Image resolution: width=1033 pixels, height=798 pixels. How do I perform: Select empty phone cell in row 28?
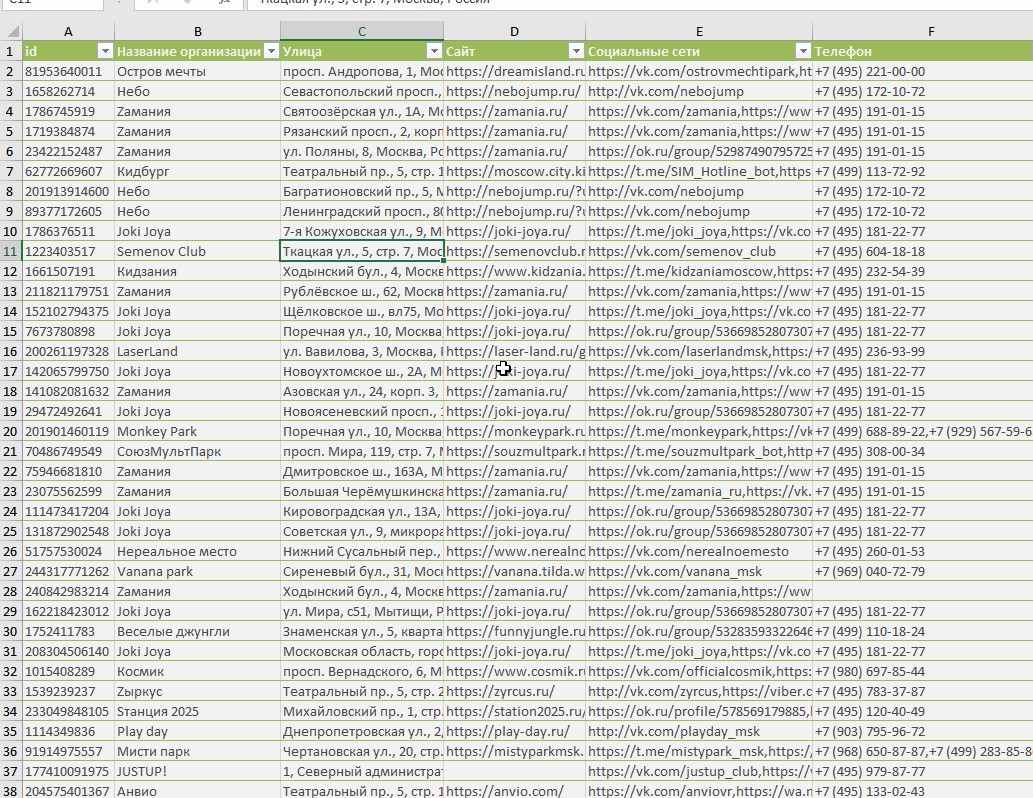point(923,592)
